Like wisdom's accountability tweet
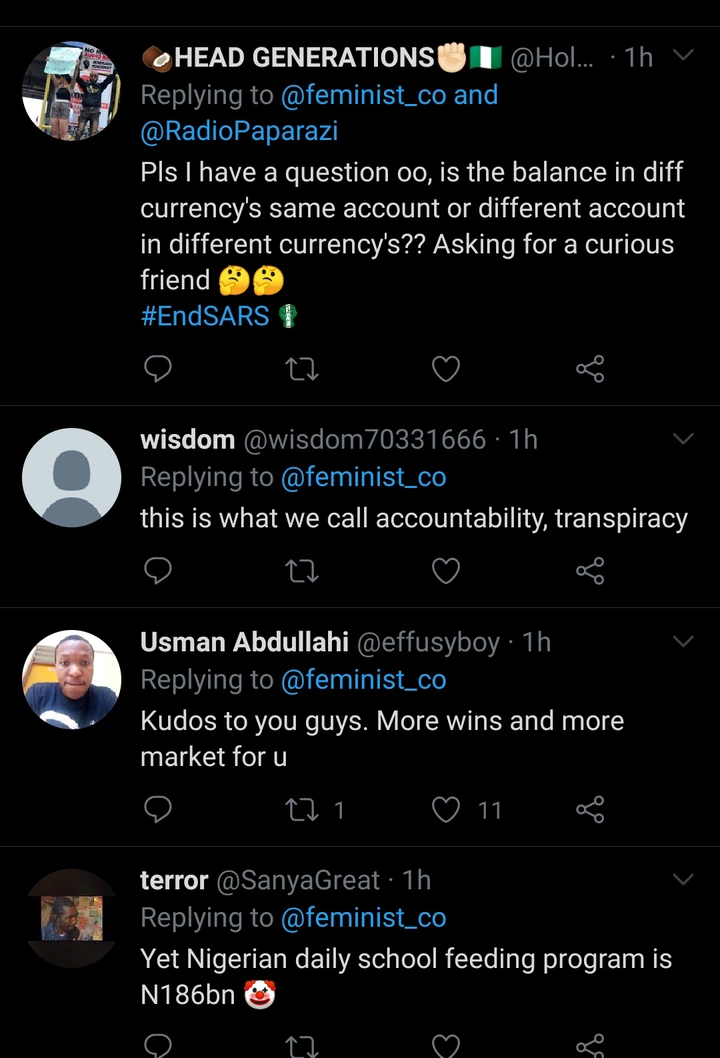The height and width of the screenshot is (1058, 720). click(445, 570)
